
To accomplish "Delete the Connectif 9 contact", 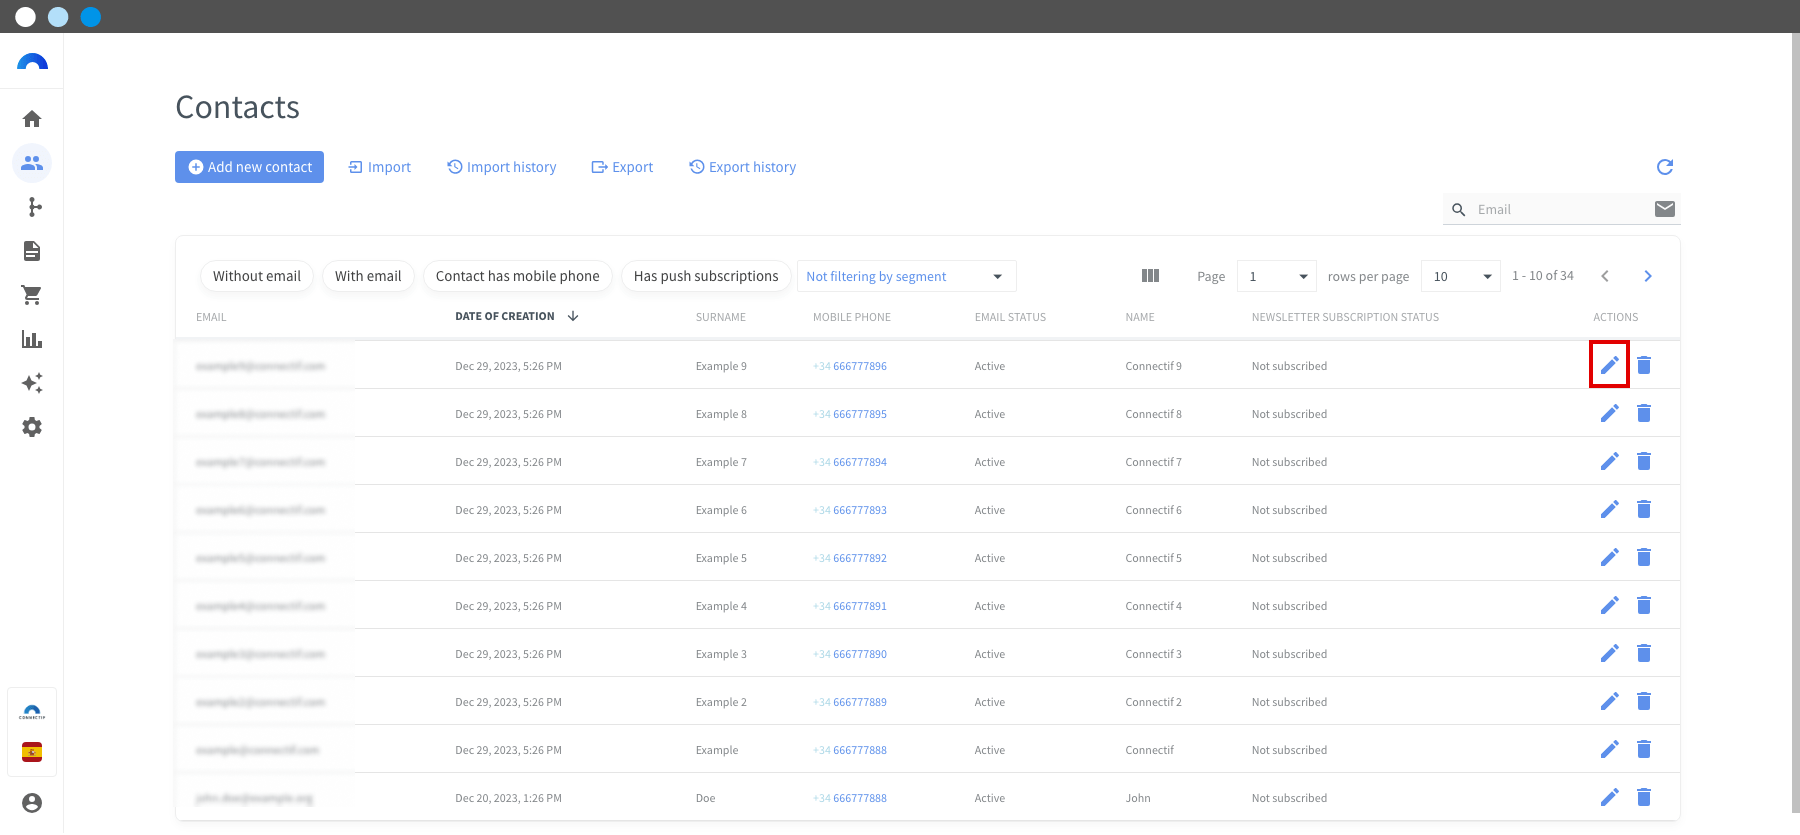I will (x=1644, y=365).
